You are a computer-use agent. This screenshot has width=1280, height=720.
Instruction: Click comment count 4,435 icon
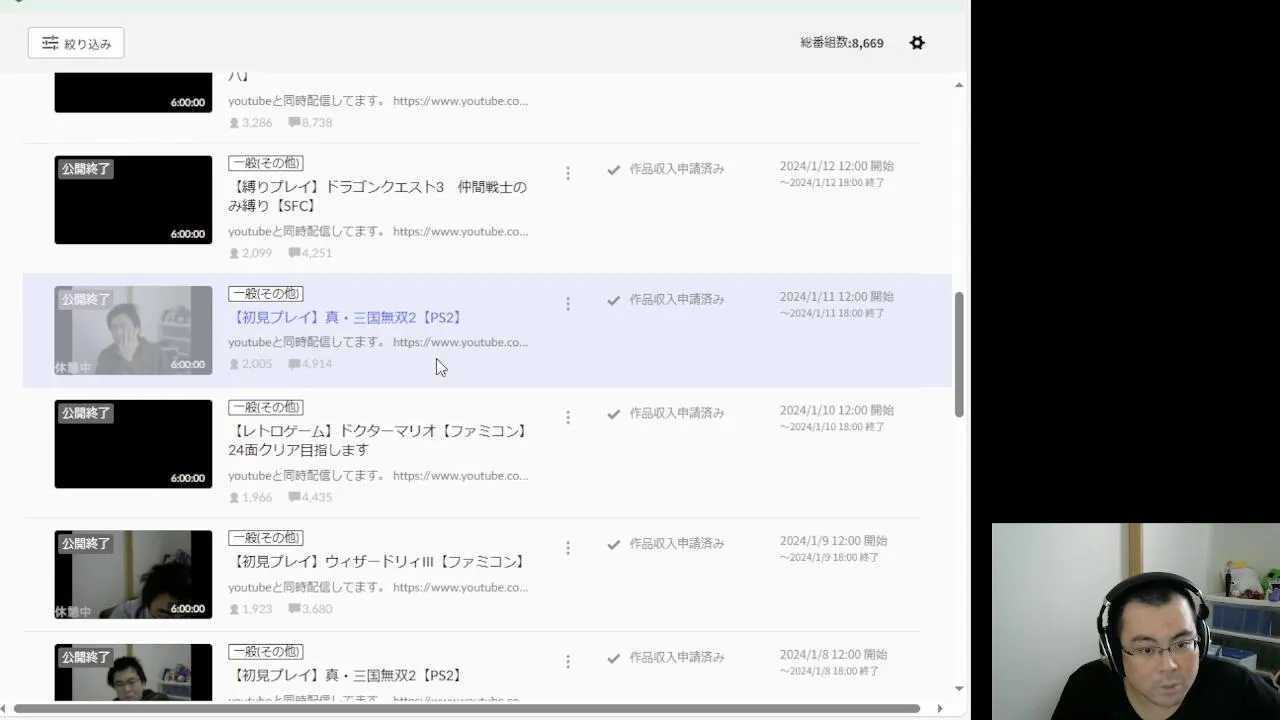(x=294, y=497)
